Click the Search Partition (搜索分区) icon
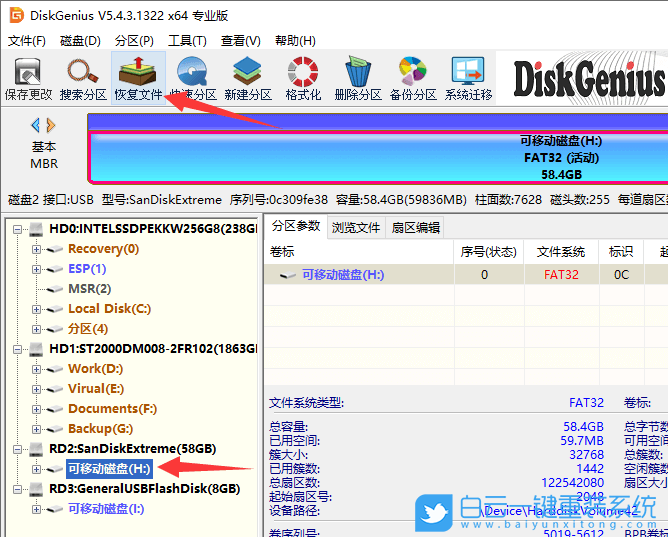 coord(83,79)
